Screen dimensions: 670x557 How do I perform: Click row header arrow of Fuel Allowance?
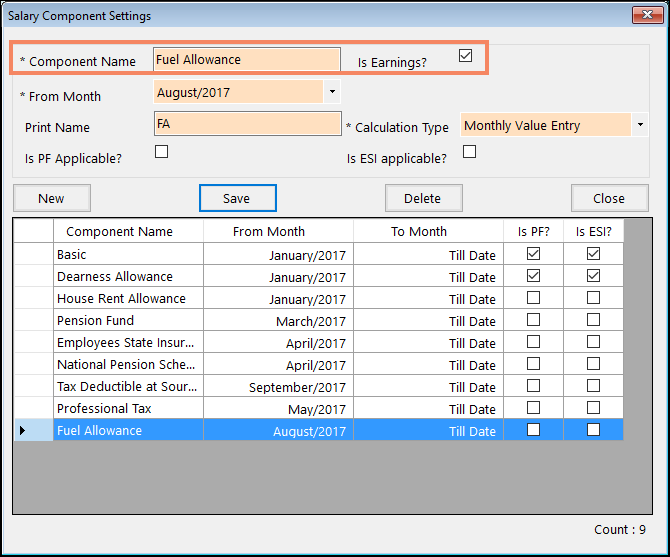[x=34, y=430]
